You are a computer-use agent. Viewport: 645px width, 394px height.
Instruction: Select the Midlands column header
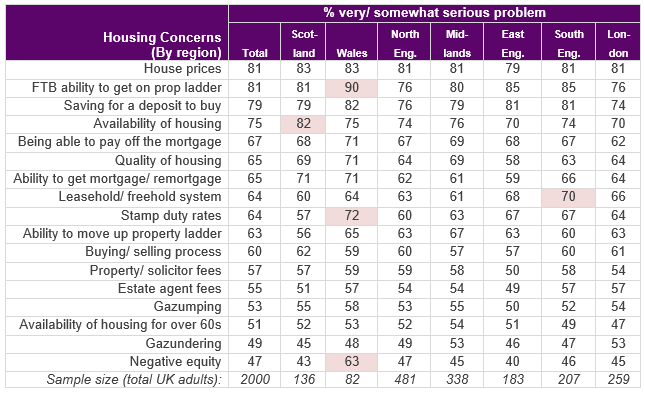[x=457, y=43]
